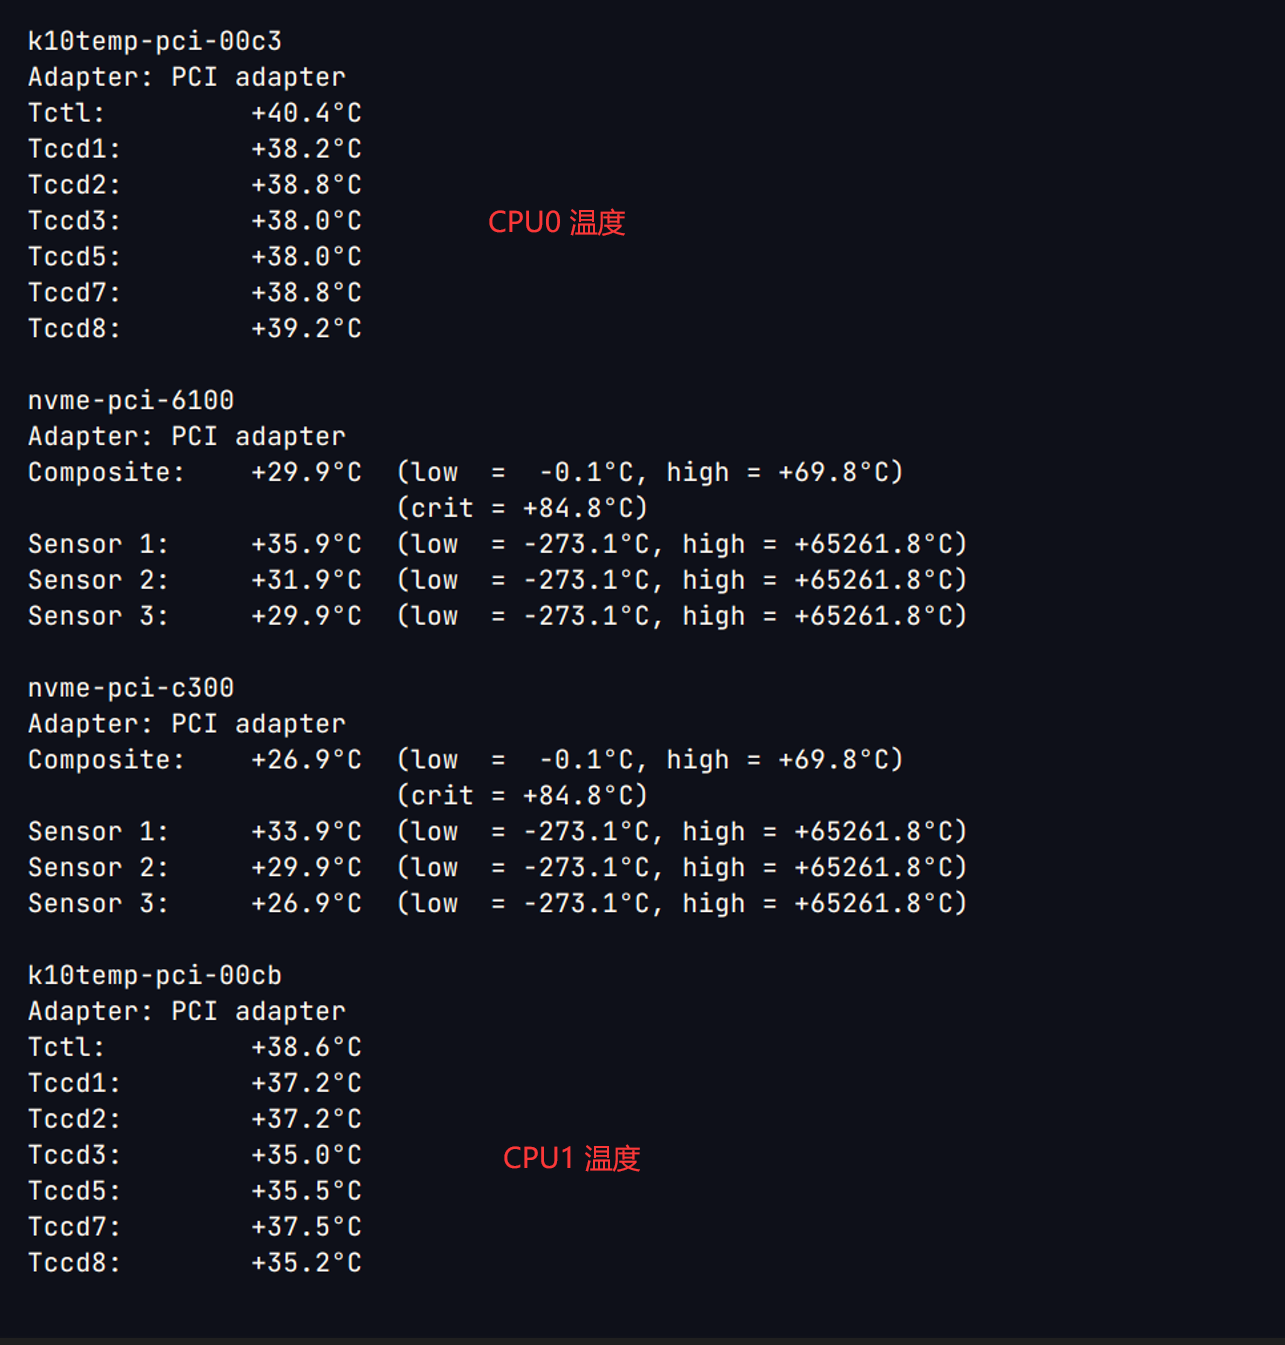Select the first Tctl +40.4°C reading

click(306, 113)
